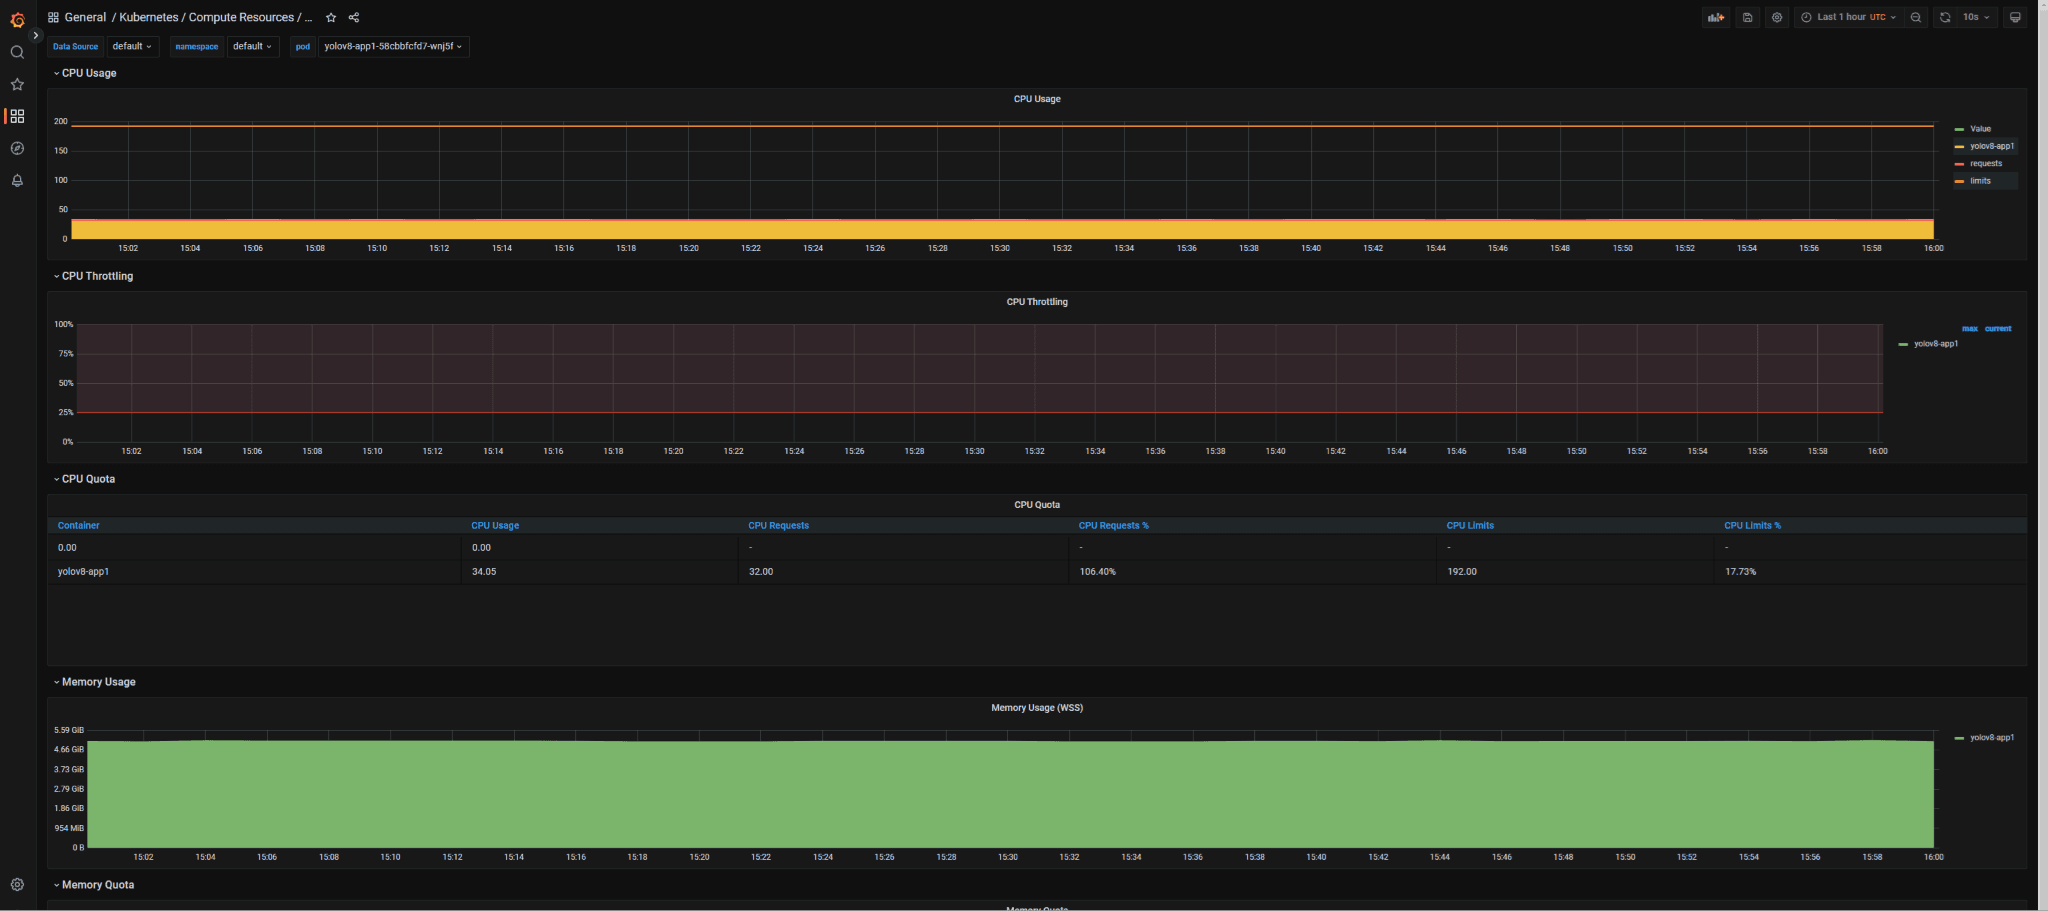Share the dashboard using the share icon
Viewport: 2048px width, 911px height.
point(354,17)
